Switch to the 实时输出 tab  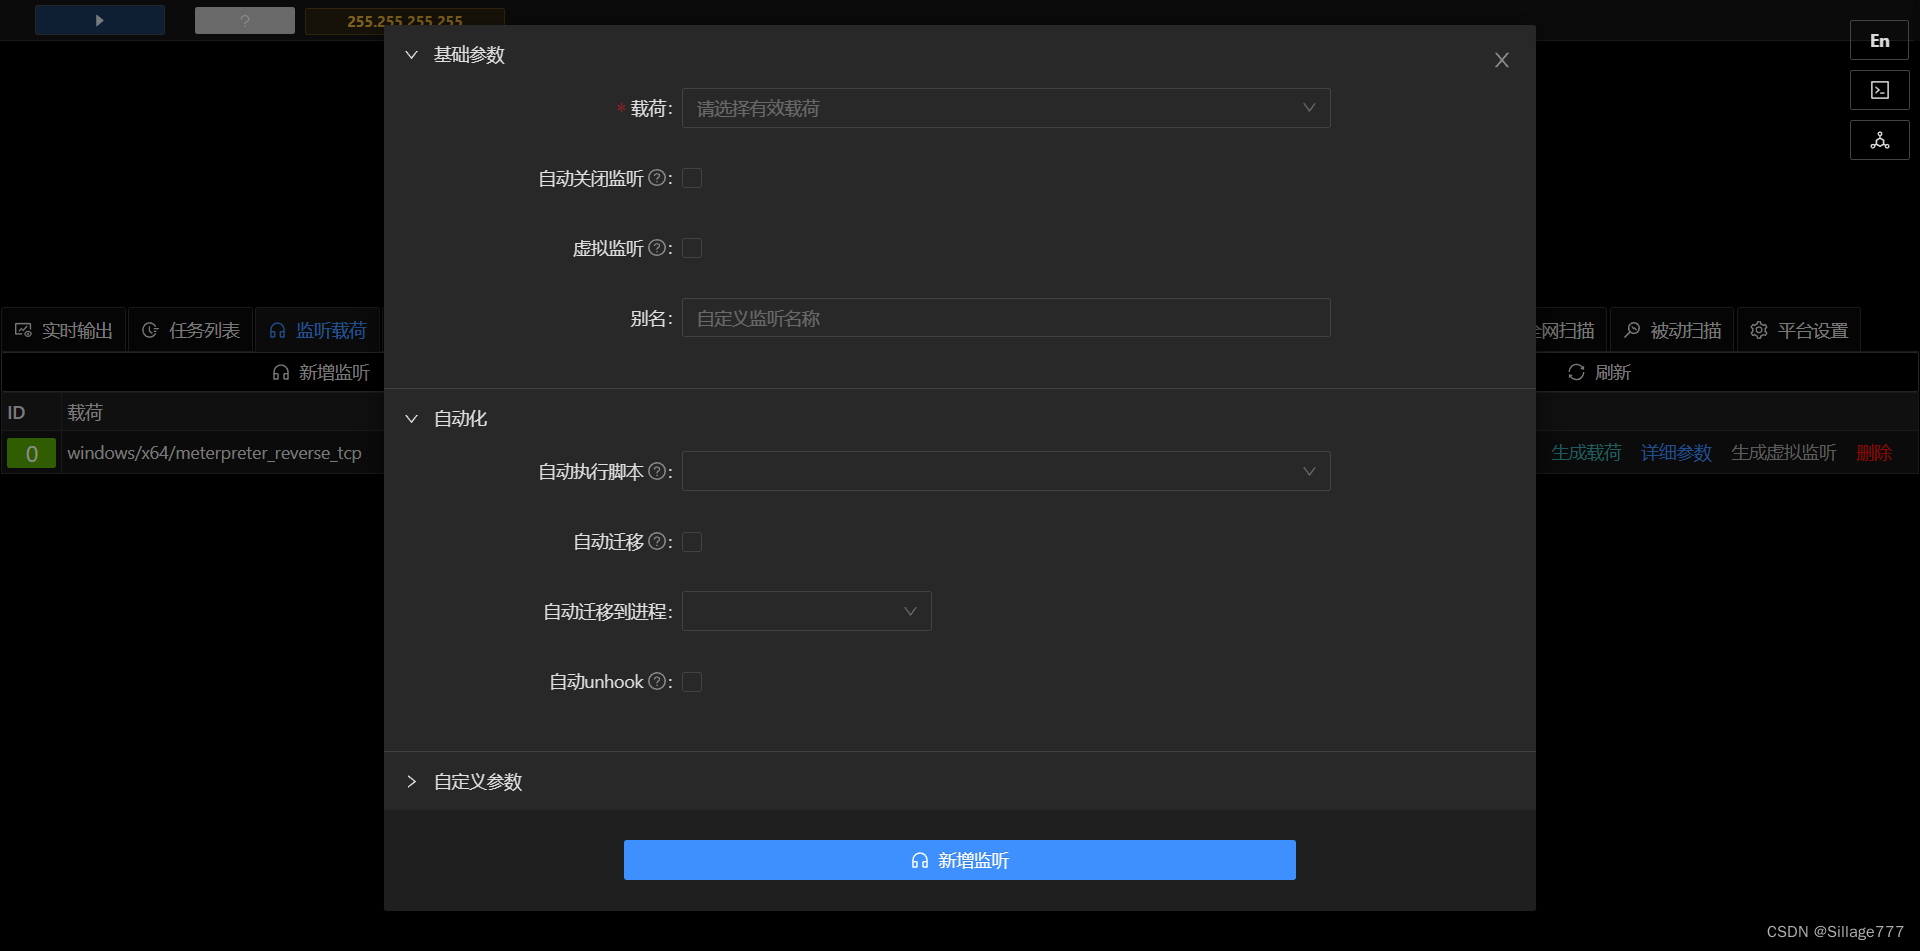(64, 330)
